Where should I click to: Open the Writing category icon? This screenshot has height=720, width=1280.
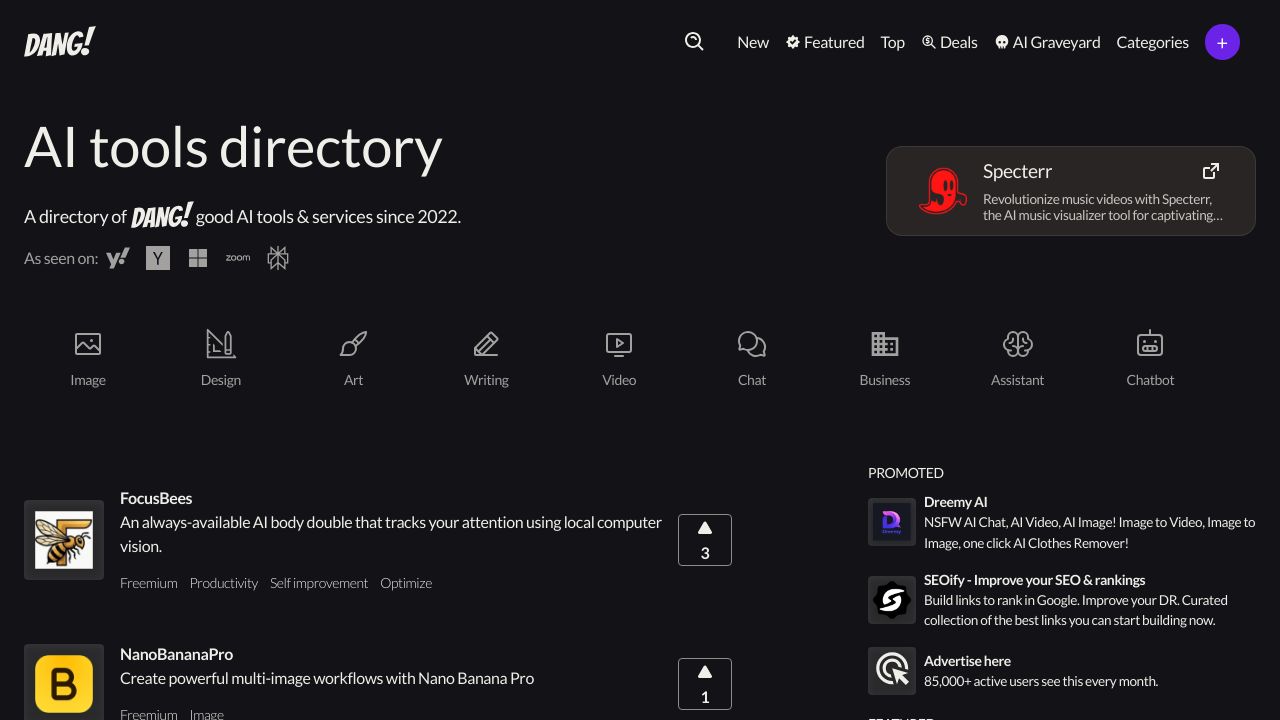[486, 344]
